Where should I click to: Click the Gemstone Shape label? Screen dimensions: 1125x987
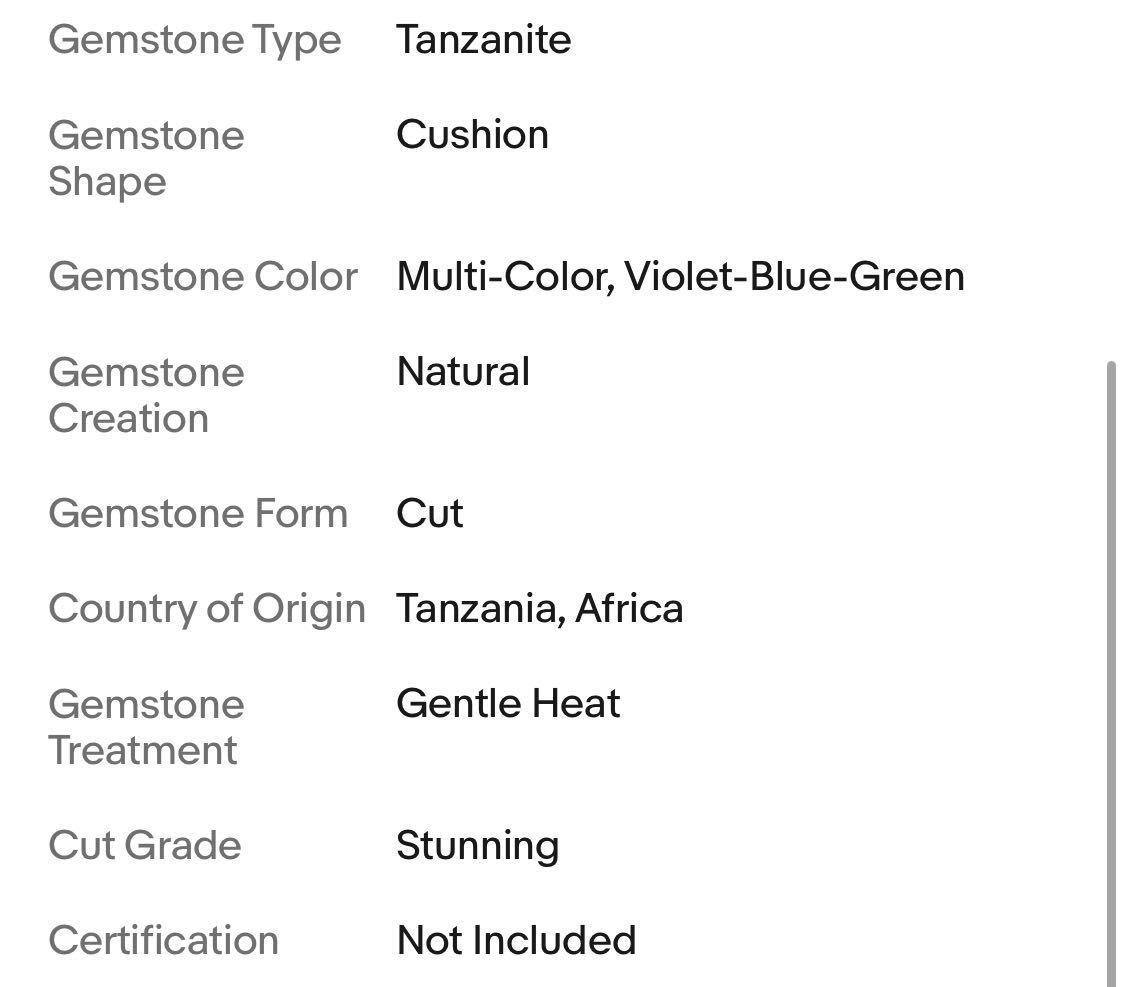[146, 158]
